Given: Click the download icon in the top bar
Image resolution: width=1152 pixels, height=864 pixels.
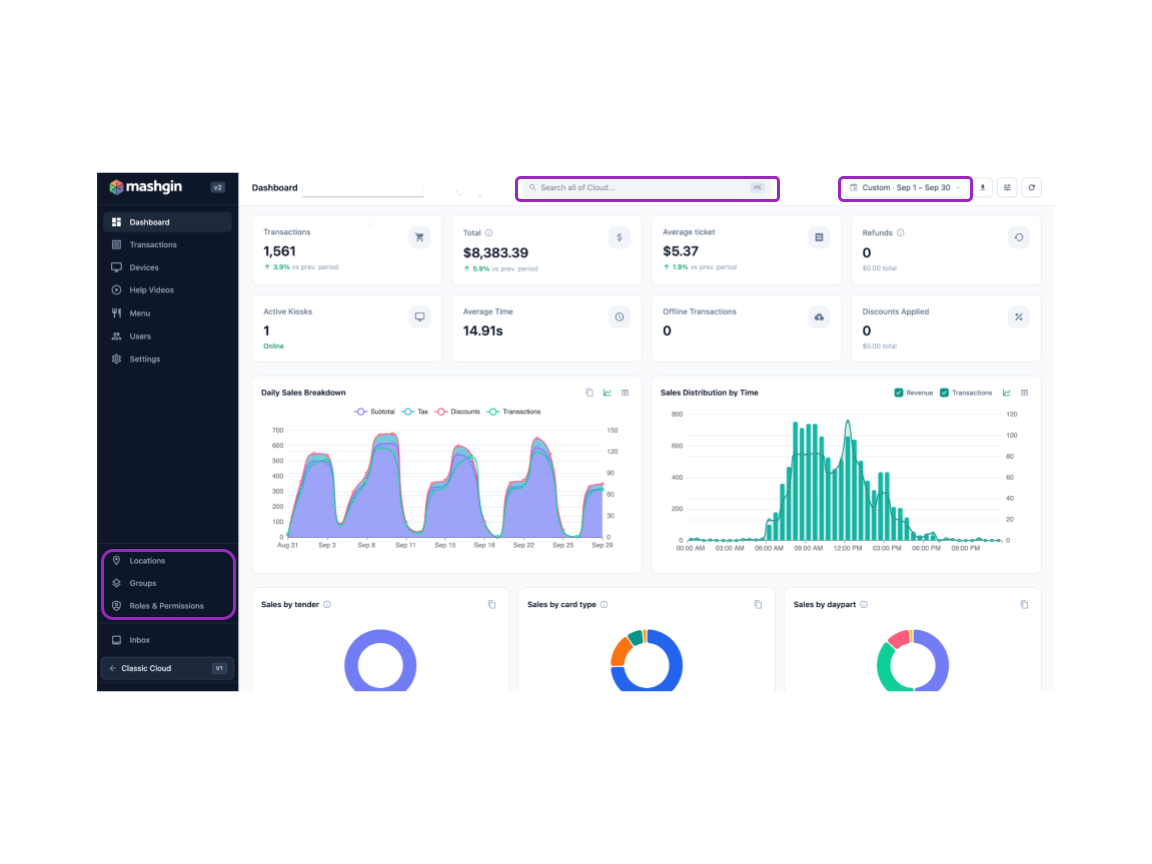Looking at the screenshot, I should (x=983, y=188).
